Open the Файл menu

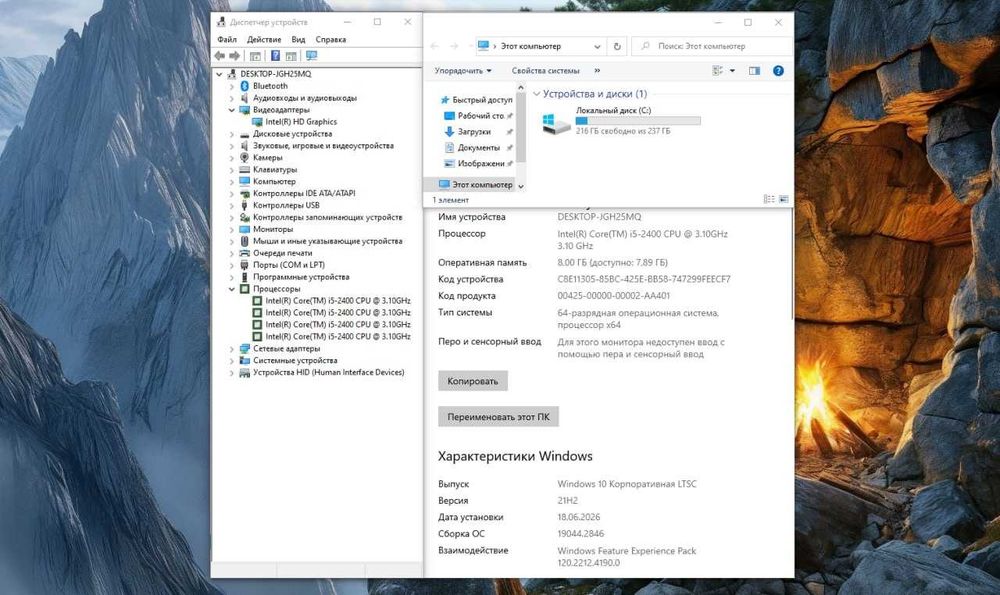(226, 40)
